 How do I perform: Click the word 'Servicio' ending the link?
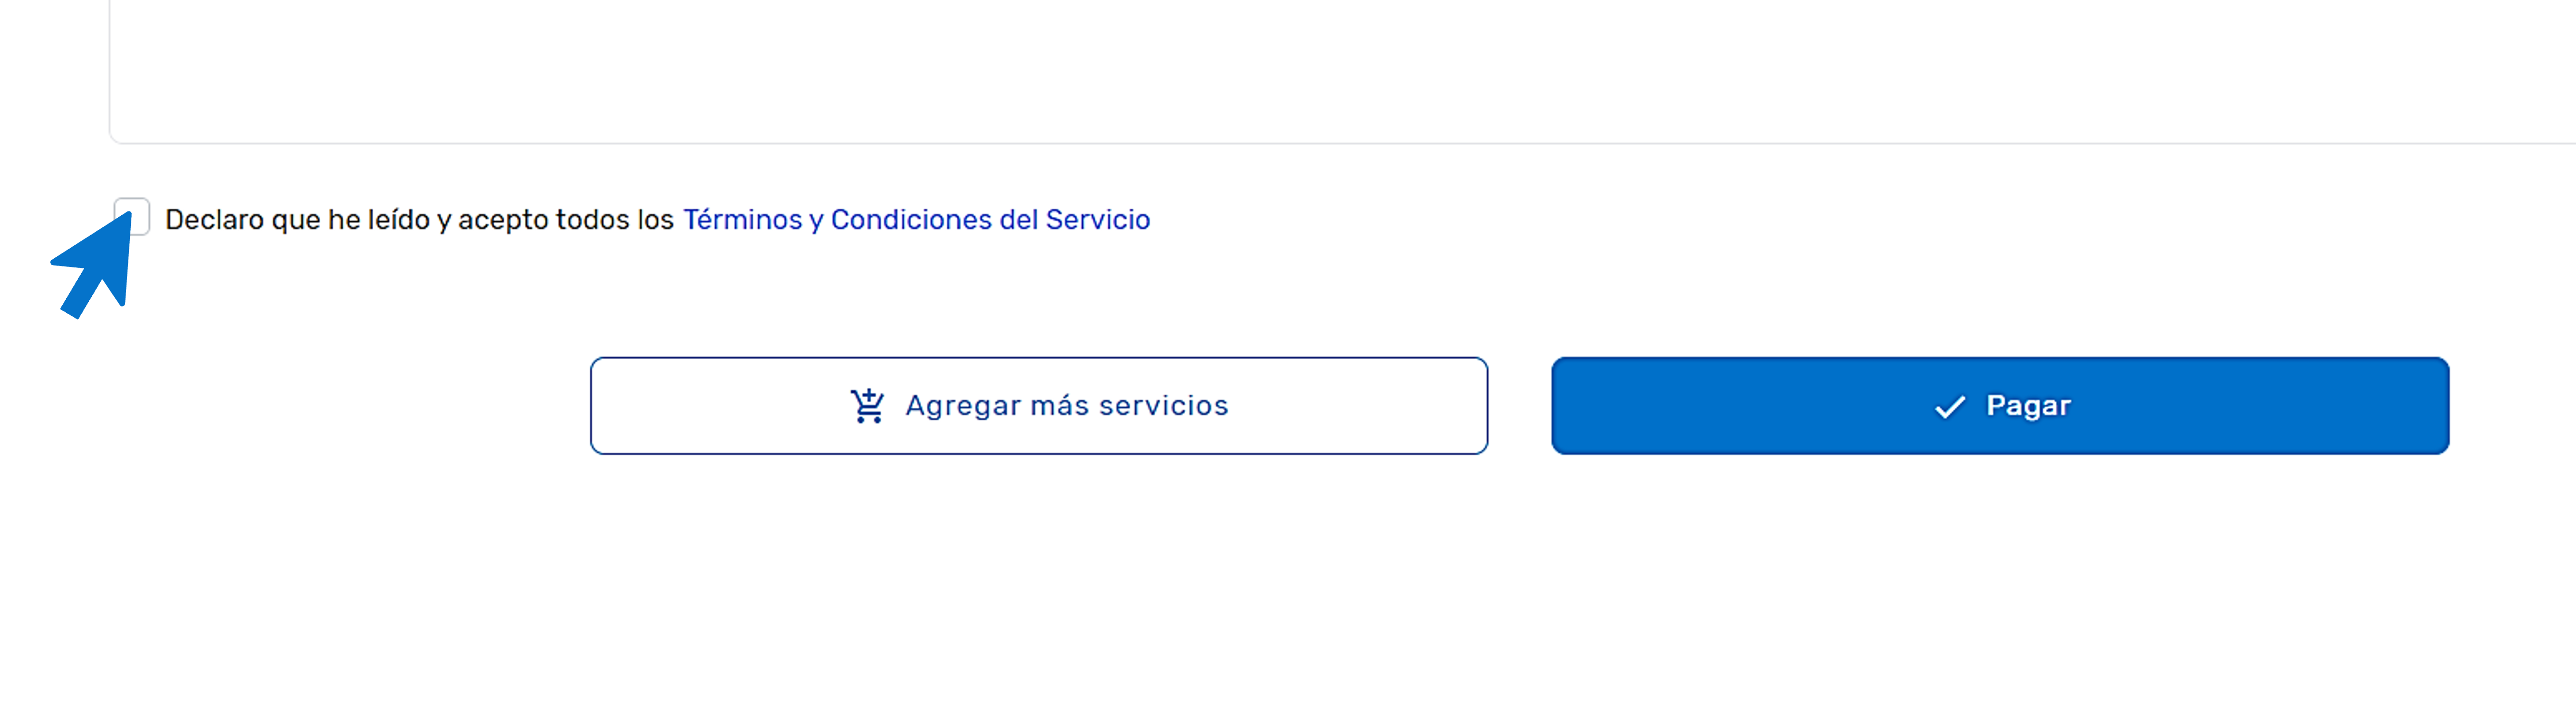pyautogui.click(x=1098, y=220)
